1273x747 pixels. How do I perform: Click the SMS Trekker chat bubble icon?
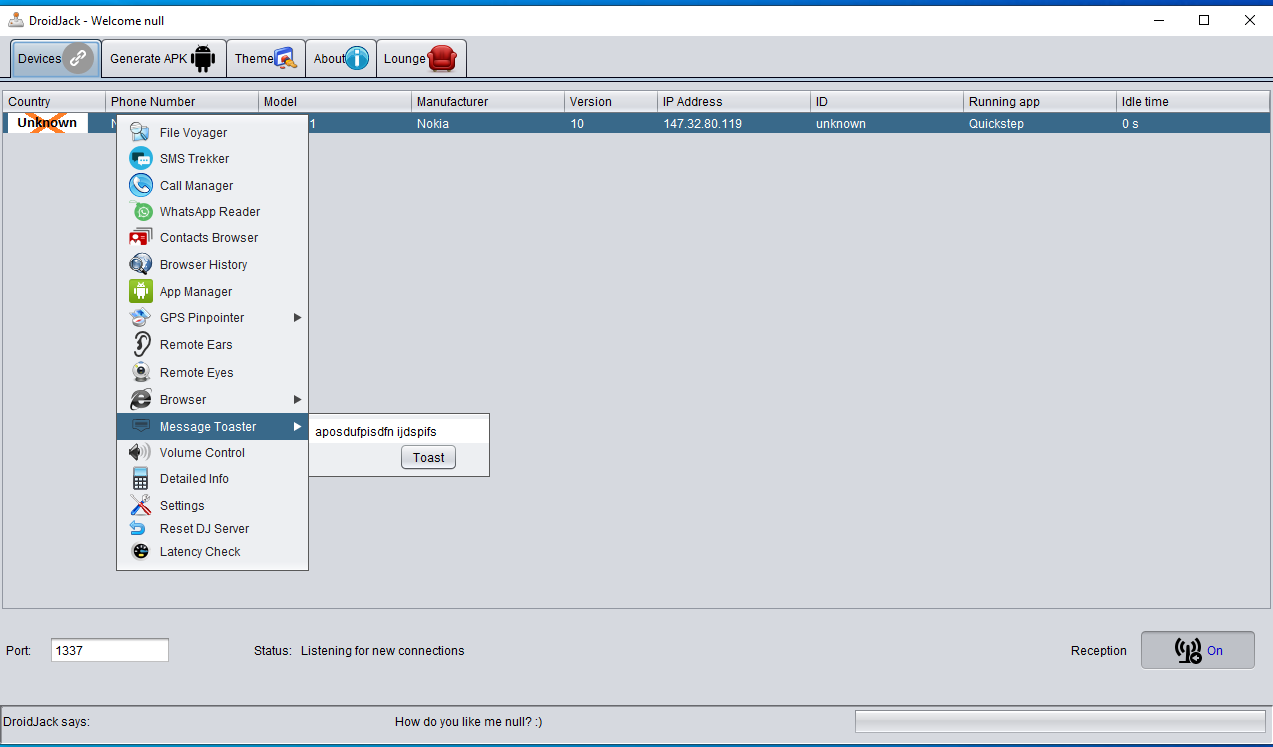(140, 158)
